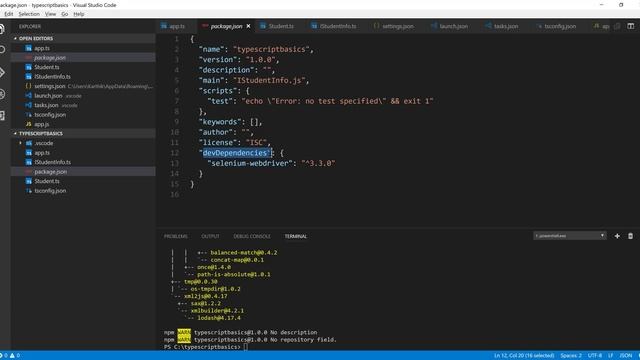
Task: Change JSON language mode in status bar
Action: (x=626, y=356)
